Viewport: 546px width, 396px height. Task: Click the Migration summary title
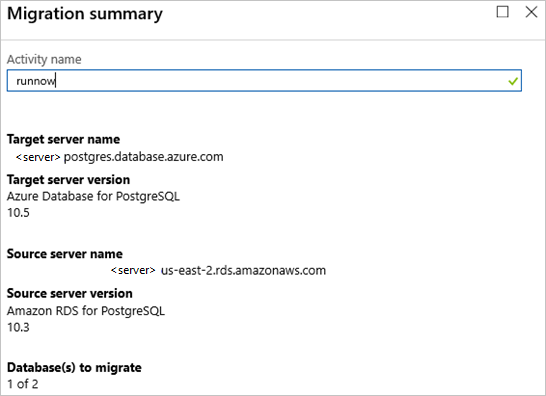tap(85, 14)
